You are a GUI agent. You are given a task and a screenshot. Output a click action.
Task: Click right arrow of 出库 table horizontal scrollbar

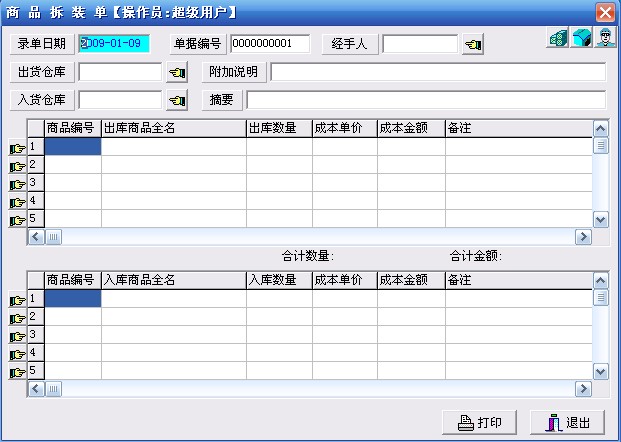(x=583, y=237)
